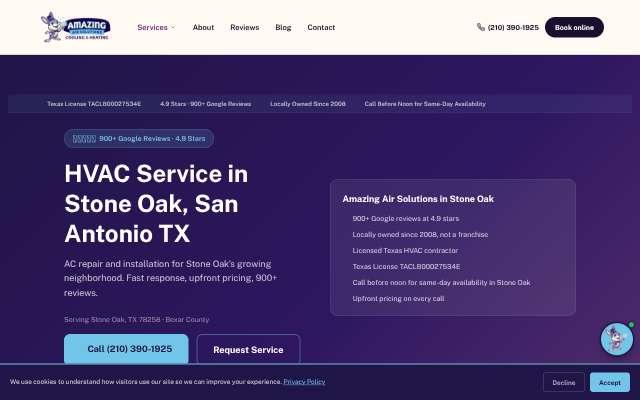Screen dimensions: 640x400
Task: Click the 'HVAC Service in Stone Oak' heading
Action: 156,203
